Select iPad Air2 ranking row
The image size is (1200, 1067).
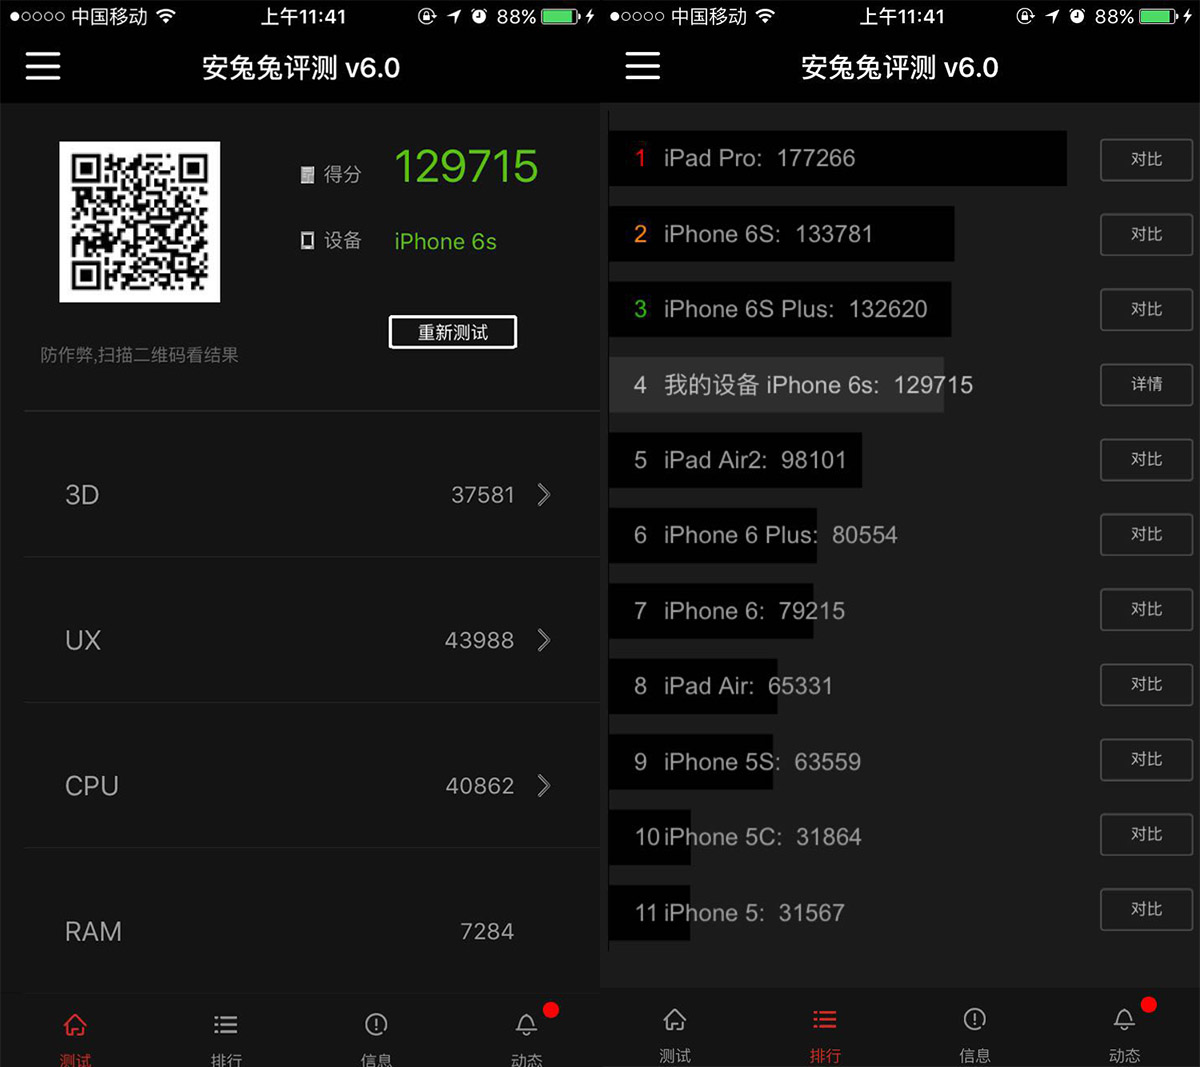click(x=736, y=460)
